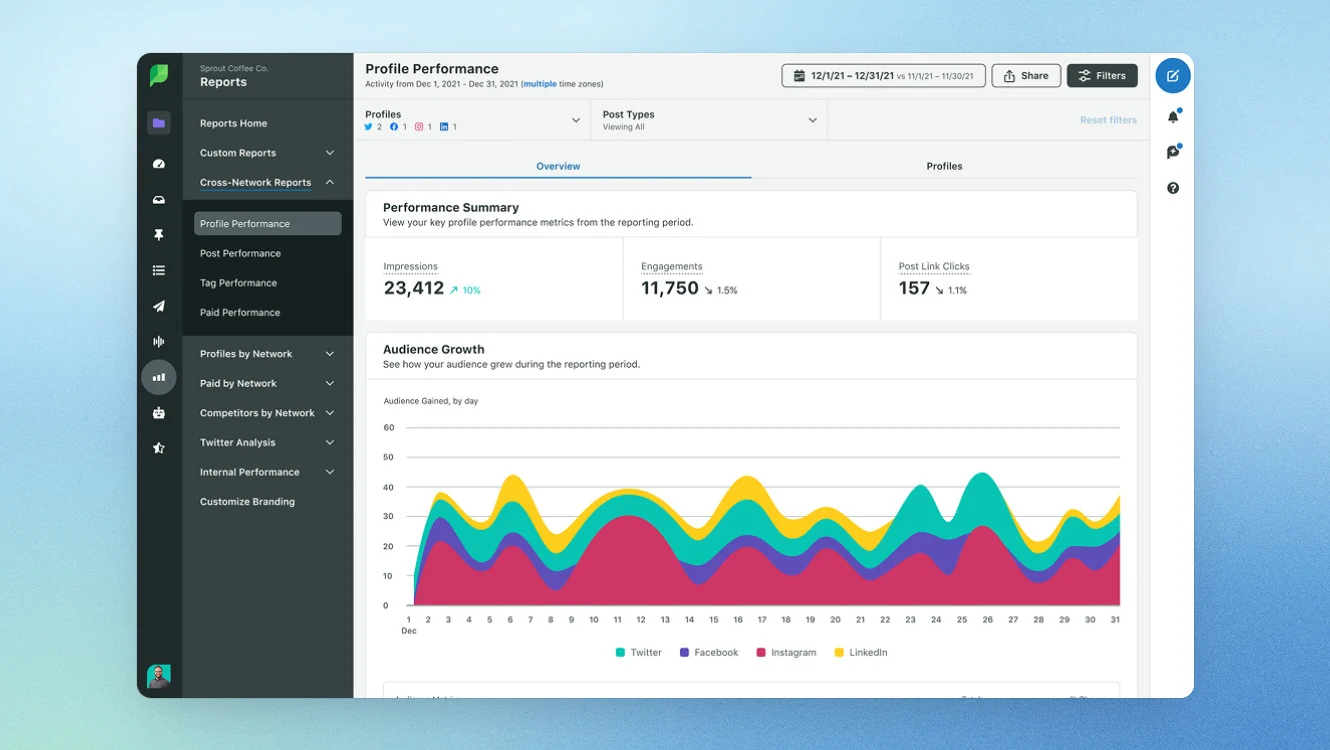The height and width of the screenshot is (750, 1330).
Task: Select the pin icon in the left rail
Action: tap(159, 235)
